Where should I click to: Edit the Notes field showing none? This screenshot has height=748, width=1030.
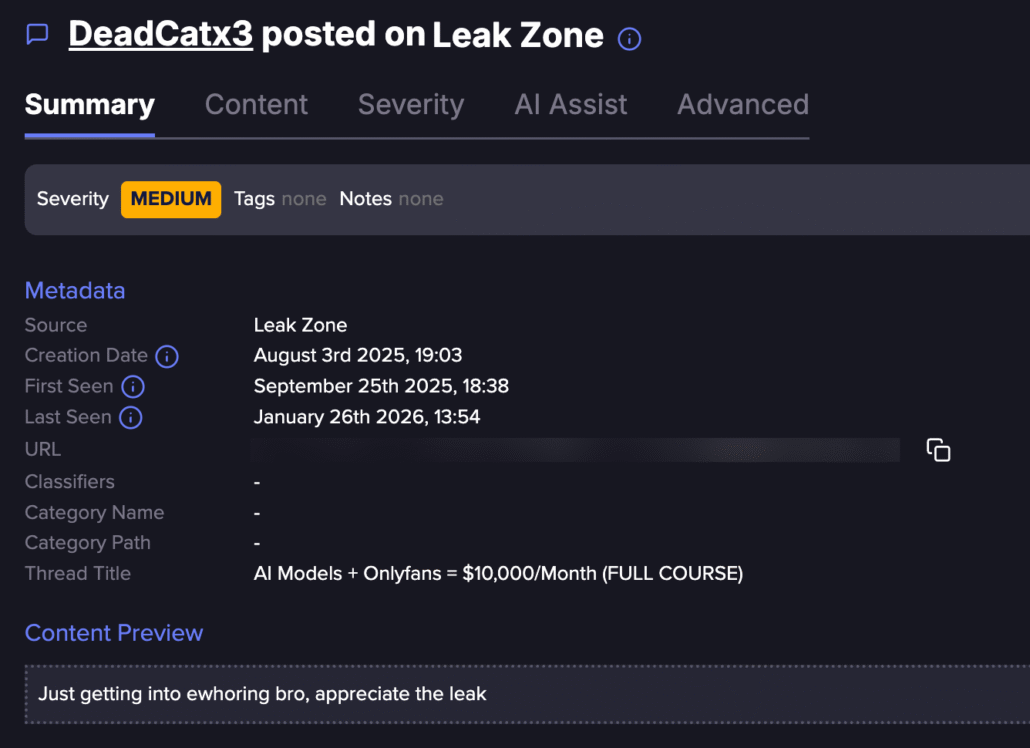click(420, 199)
